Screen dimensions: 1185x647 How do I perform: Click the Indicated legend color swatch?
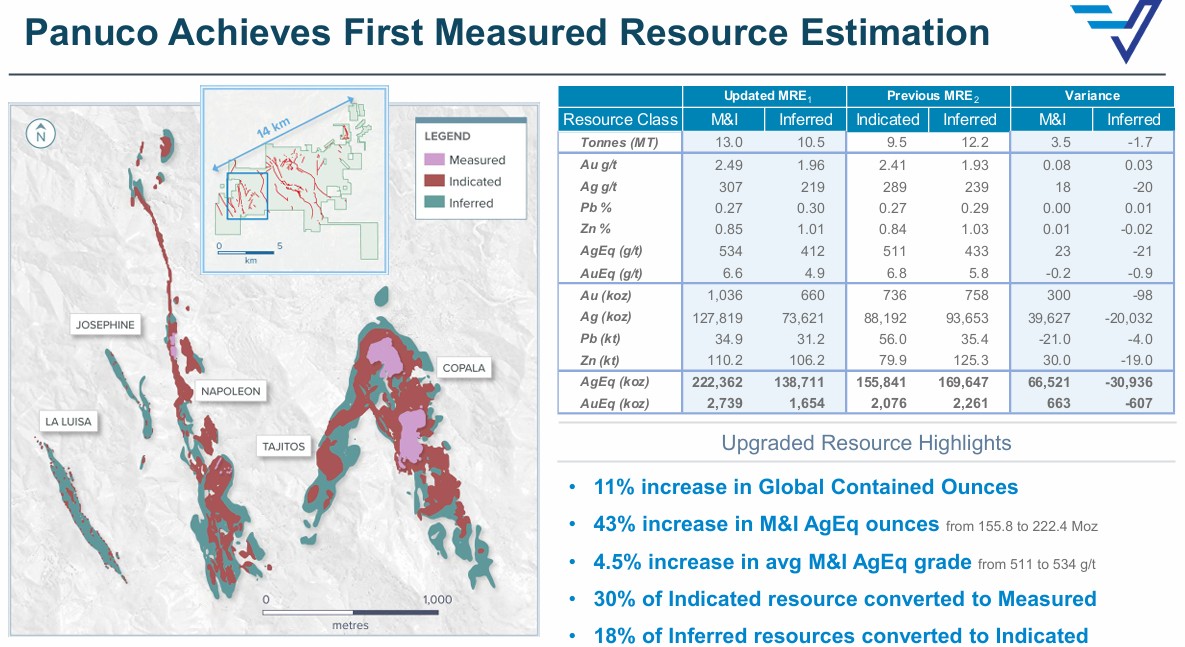(434, 181)
